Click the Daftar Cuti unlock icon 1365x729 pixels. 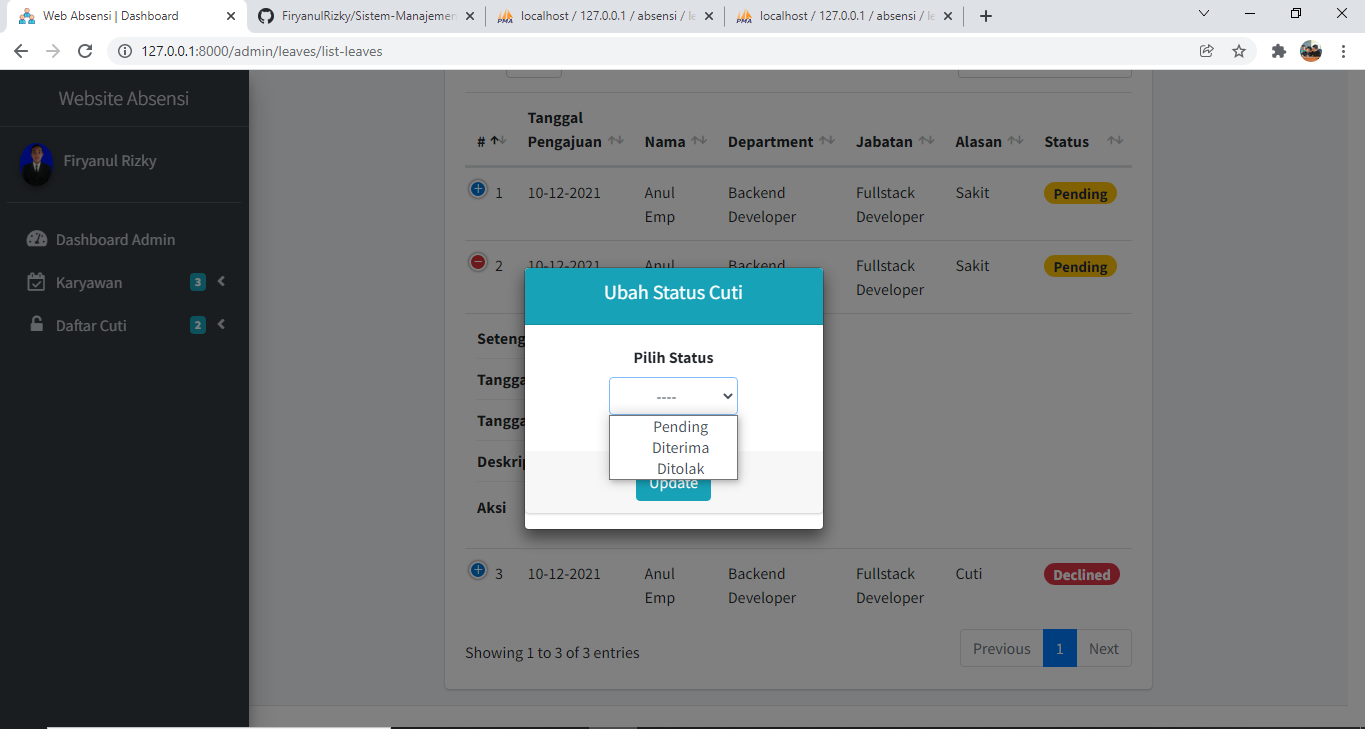tap(36, 324)
